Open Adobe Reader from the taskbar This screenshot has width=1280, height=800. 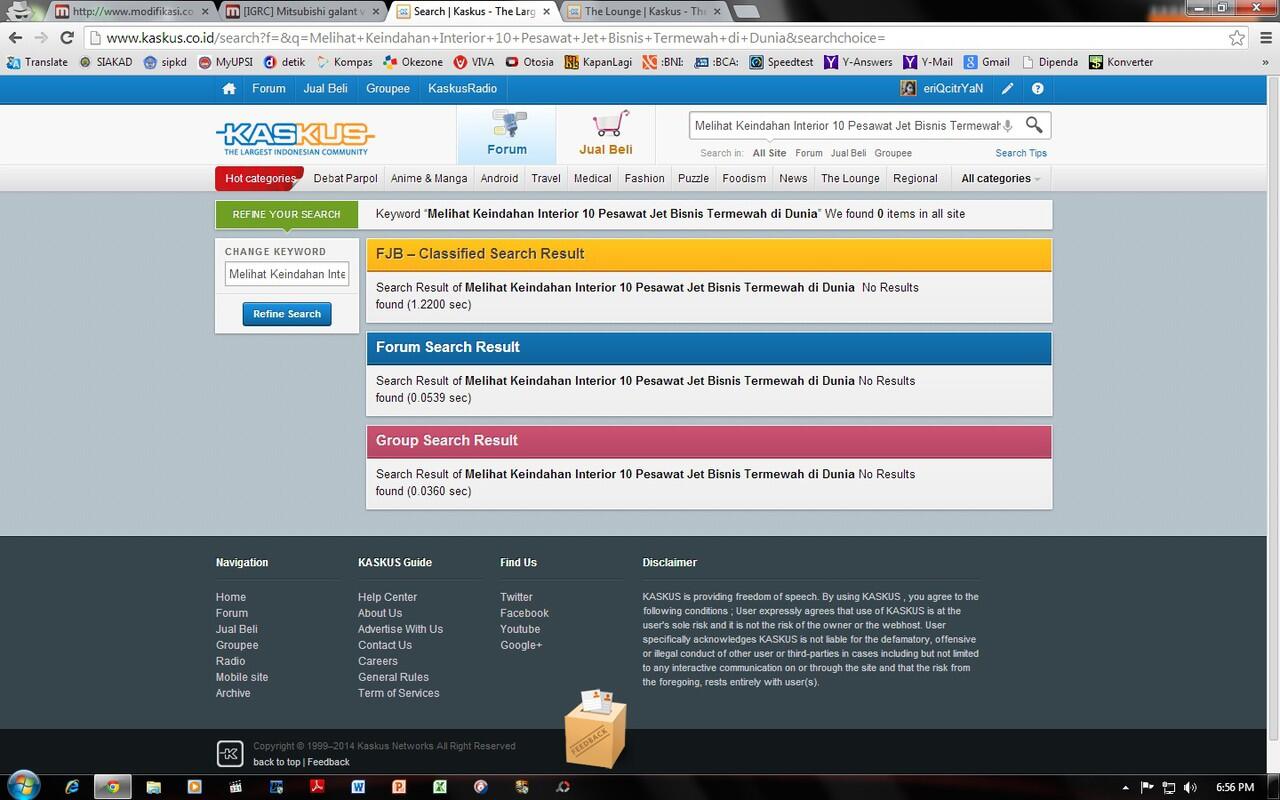(317, 787)
